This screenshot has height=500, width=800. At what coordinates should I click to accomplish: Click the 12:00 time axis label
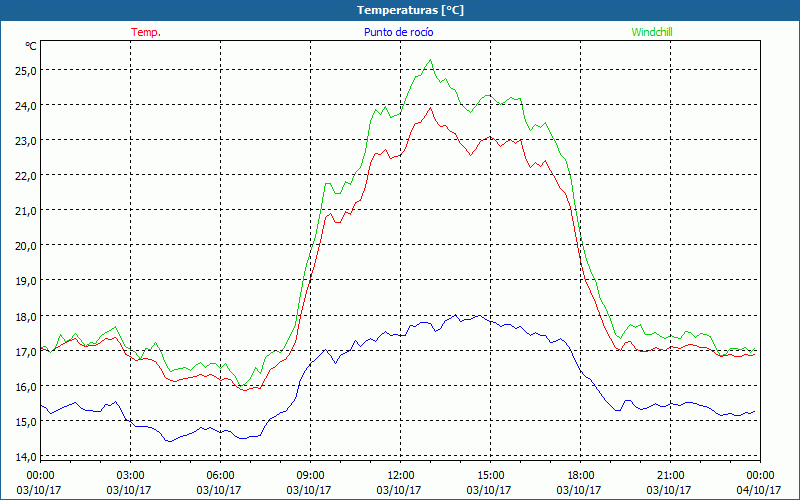click(x=401, y=476)
